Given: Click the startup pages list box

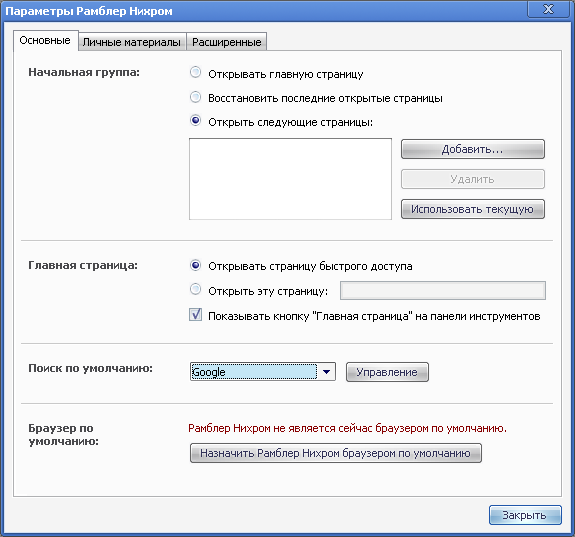Looking at the screenshot, I should point(290,179).
